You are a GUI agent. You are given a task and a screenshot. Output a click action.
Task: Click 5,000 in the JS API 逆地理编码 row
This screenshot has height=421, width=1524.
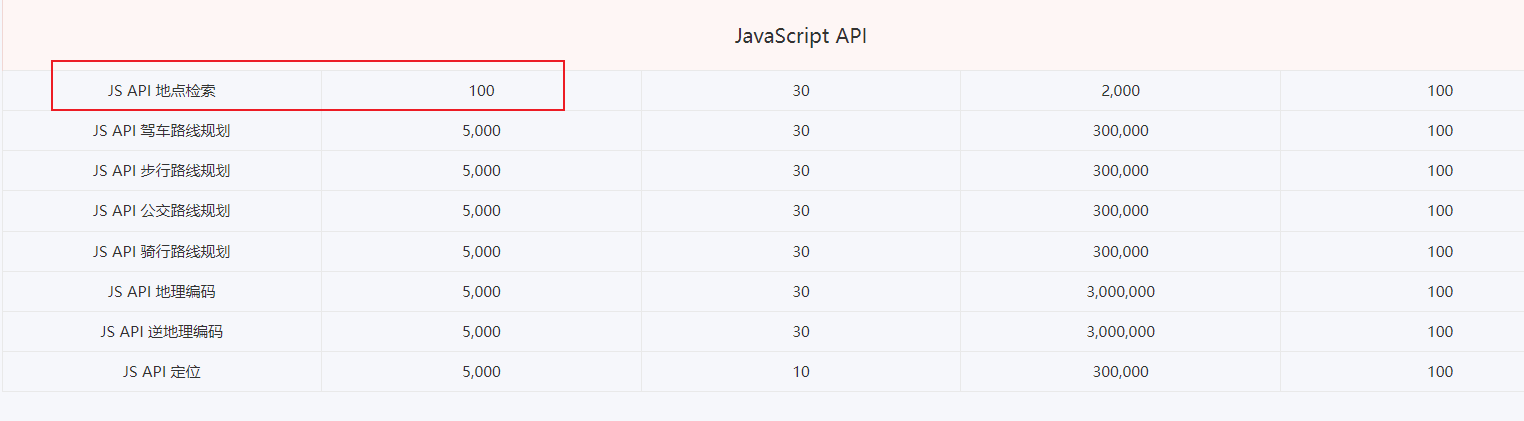pos(482,331)
